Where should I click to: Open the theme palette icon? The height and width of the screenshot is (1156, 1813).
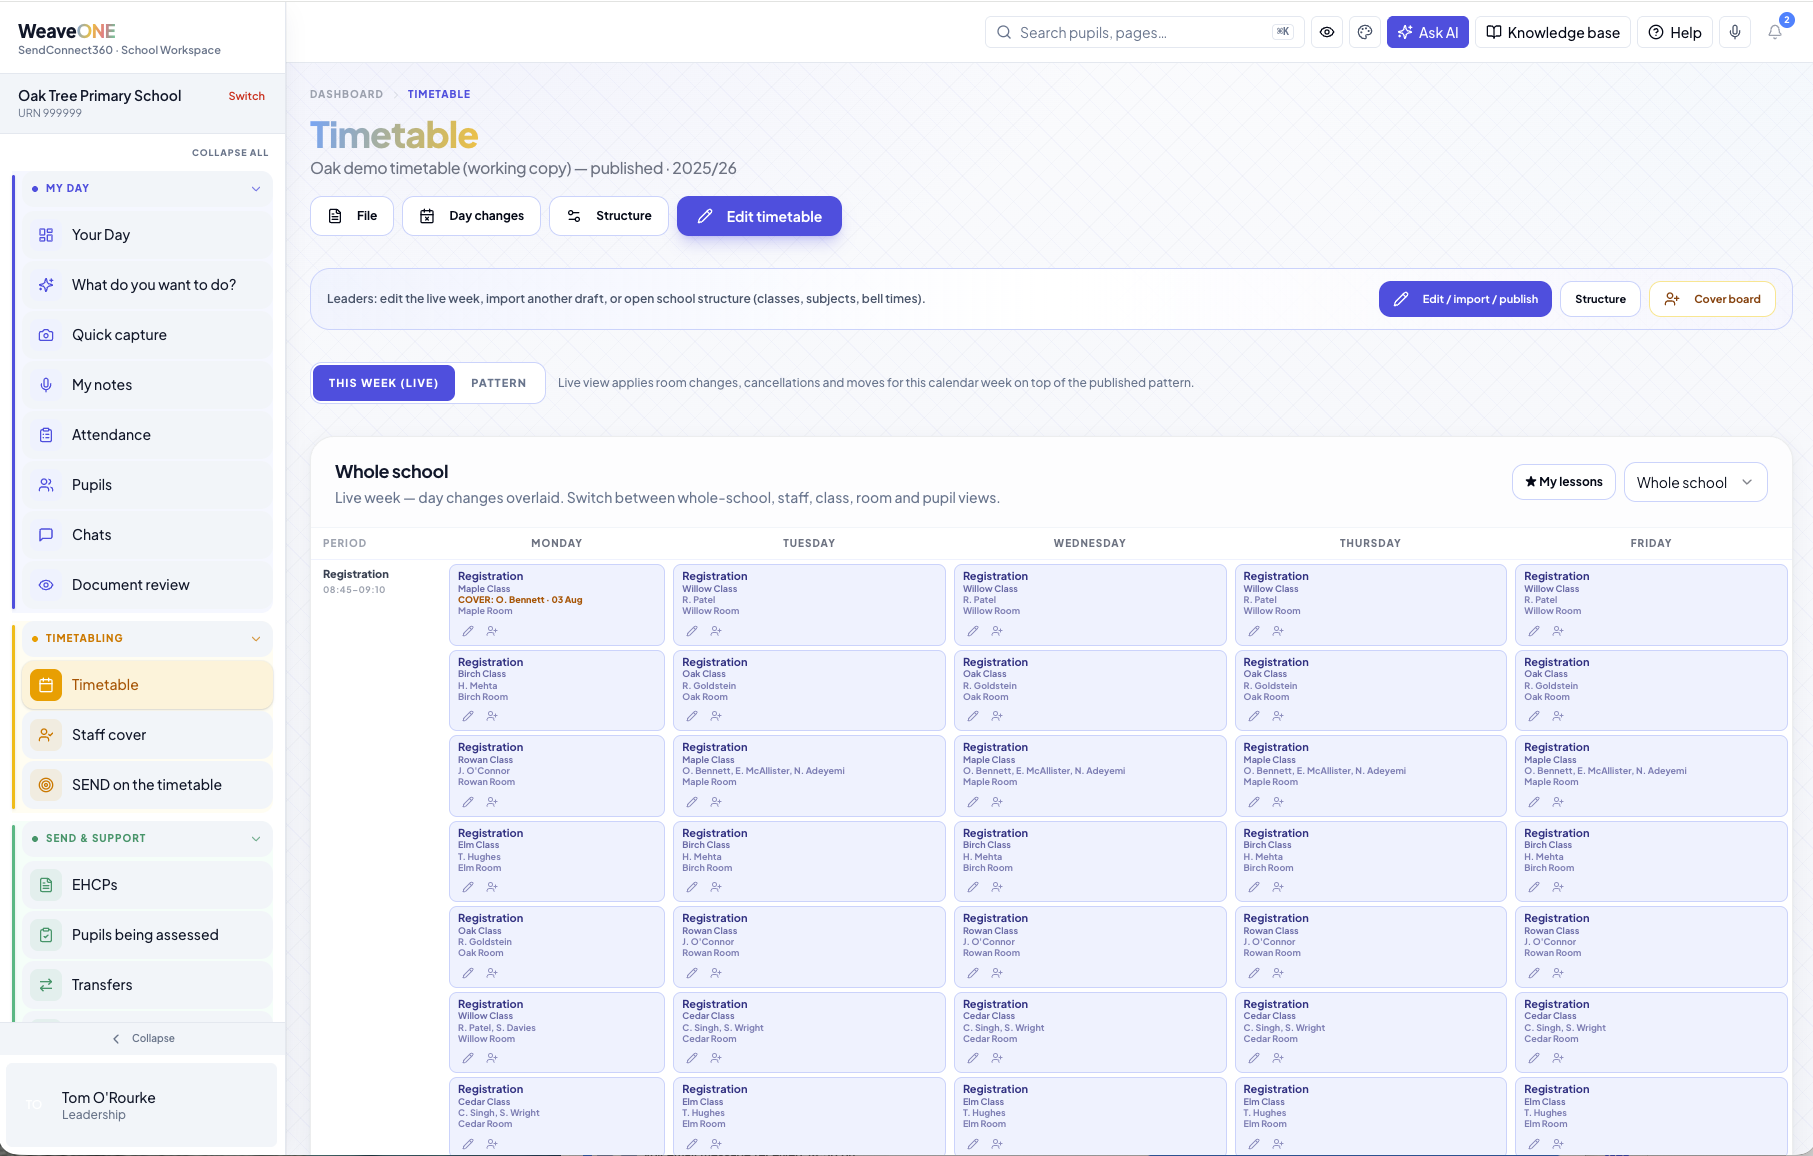point(1365,32)
